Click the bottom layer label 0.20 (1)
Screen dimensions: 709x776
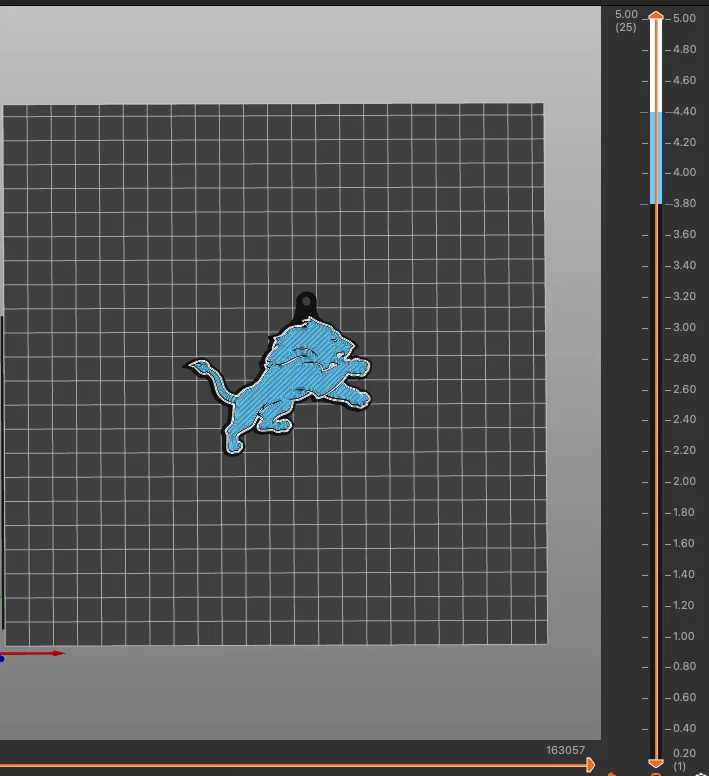684,759
